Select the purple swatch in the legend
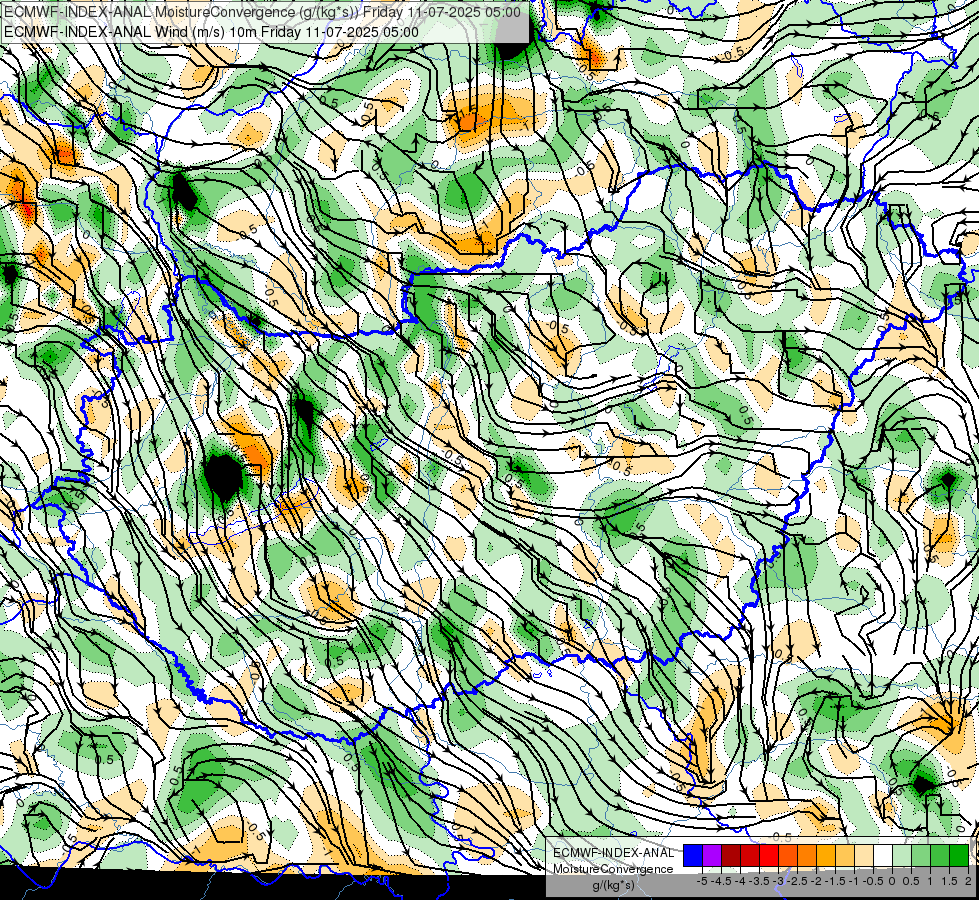This screenshot has width=979, height=900. [x=712, y=855]
